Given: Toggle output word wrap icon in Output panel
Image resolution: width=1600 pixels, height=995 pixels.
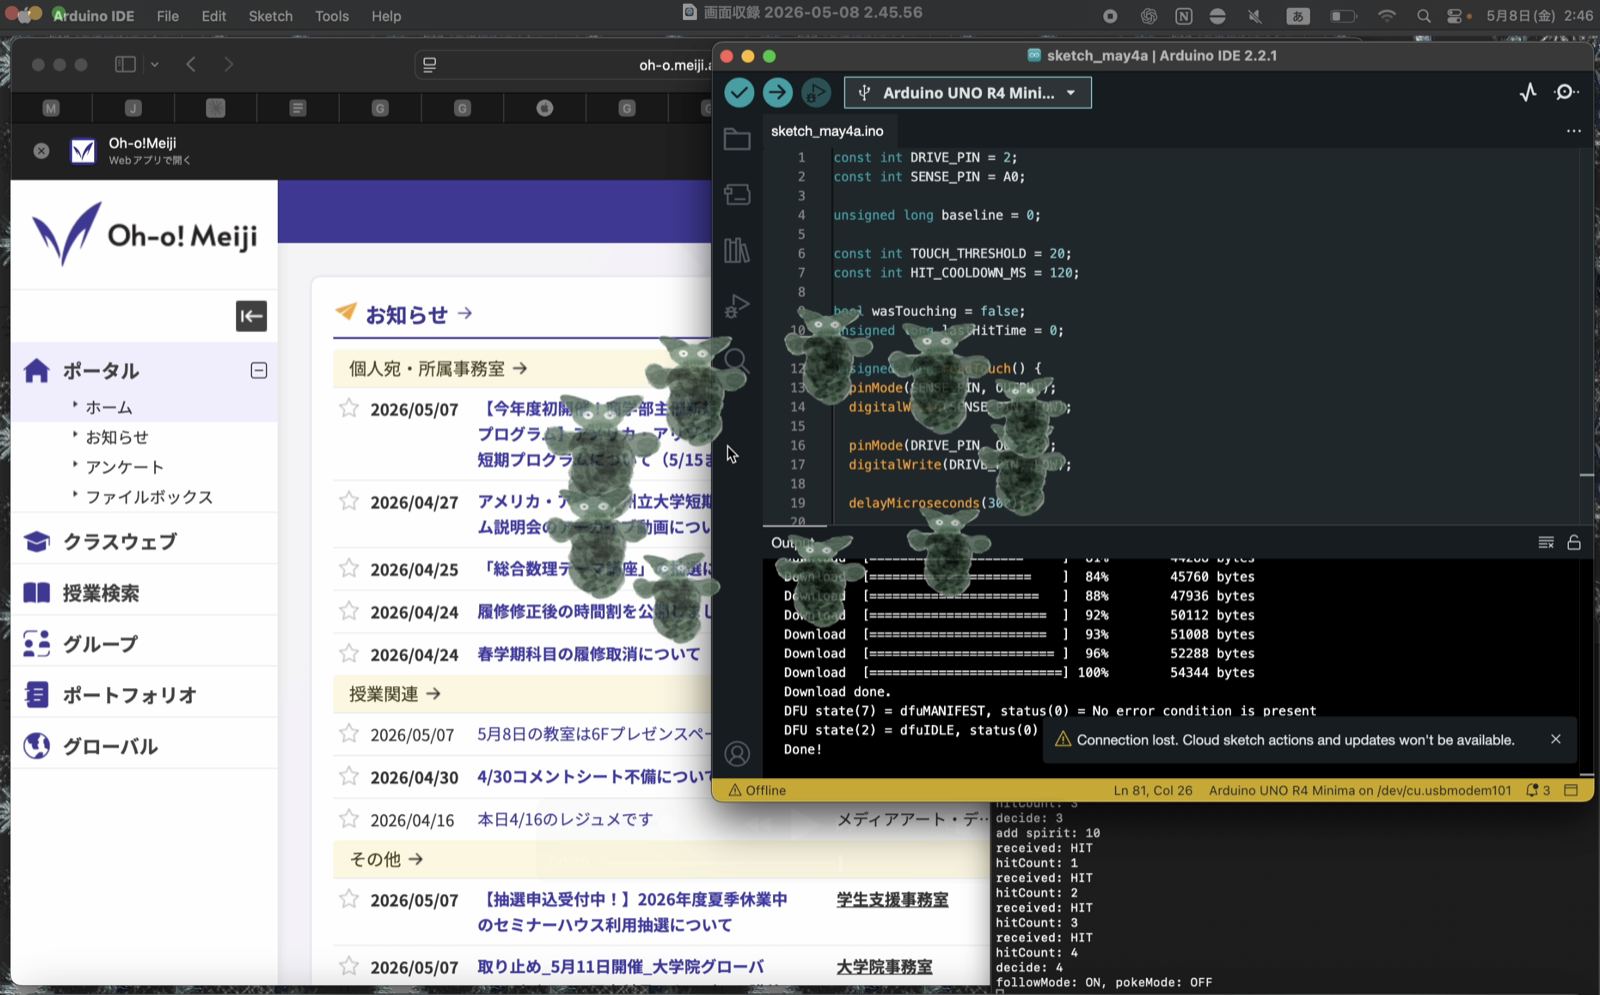Looking at the screenshot, I should (1546, 542).
